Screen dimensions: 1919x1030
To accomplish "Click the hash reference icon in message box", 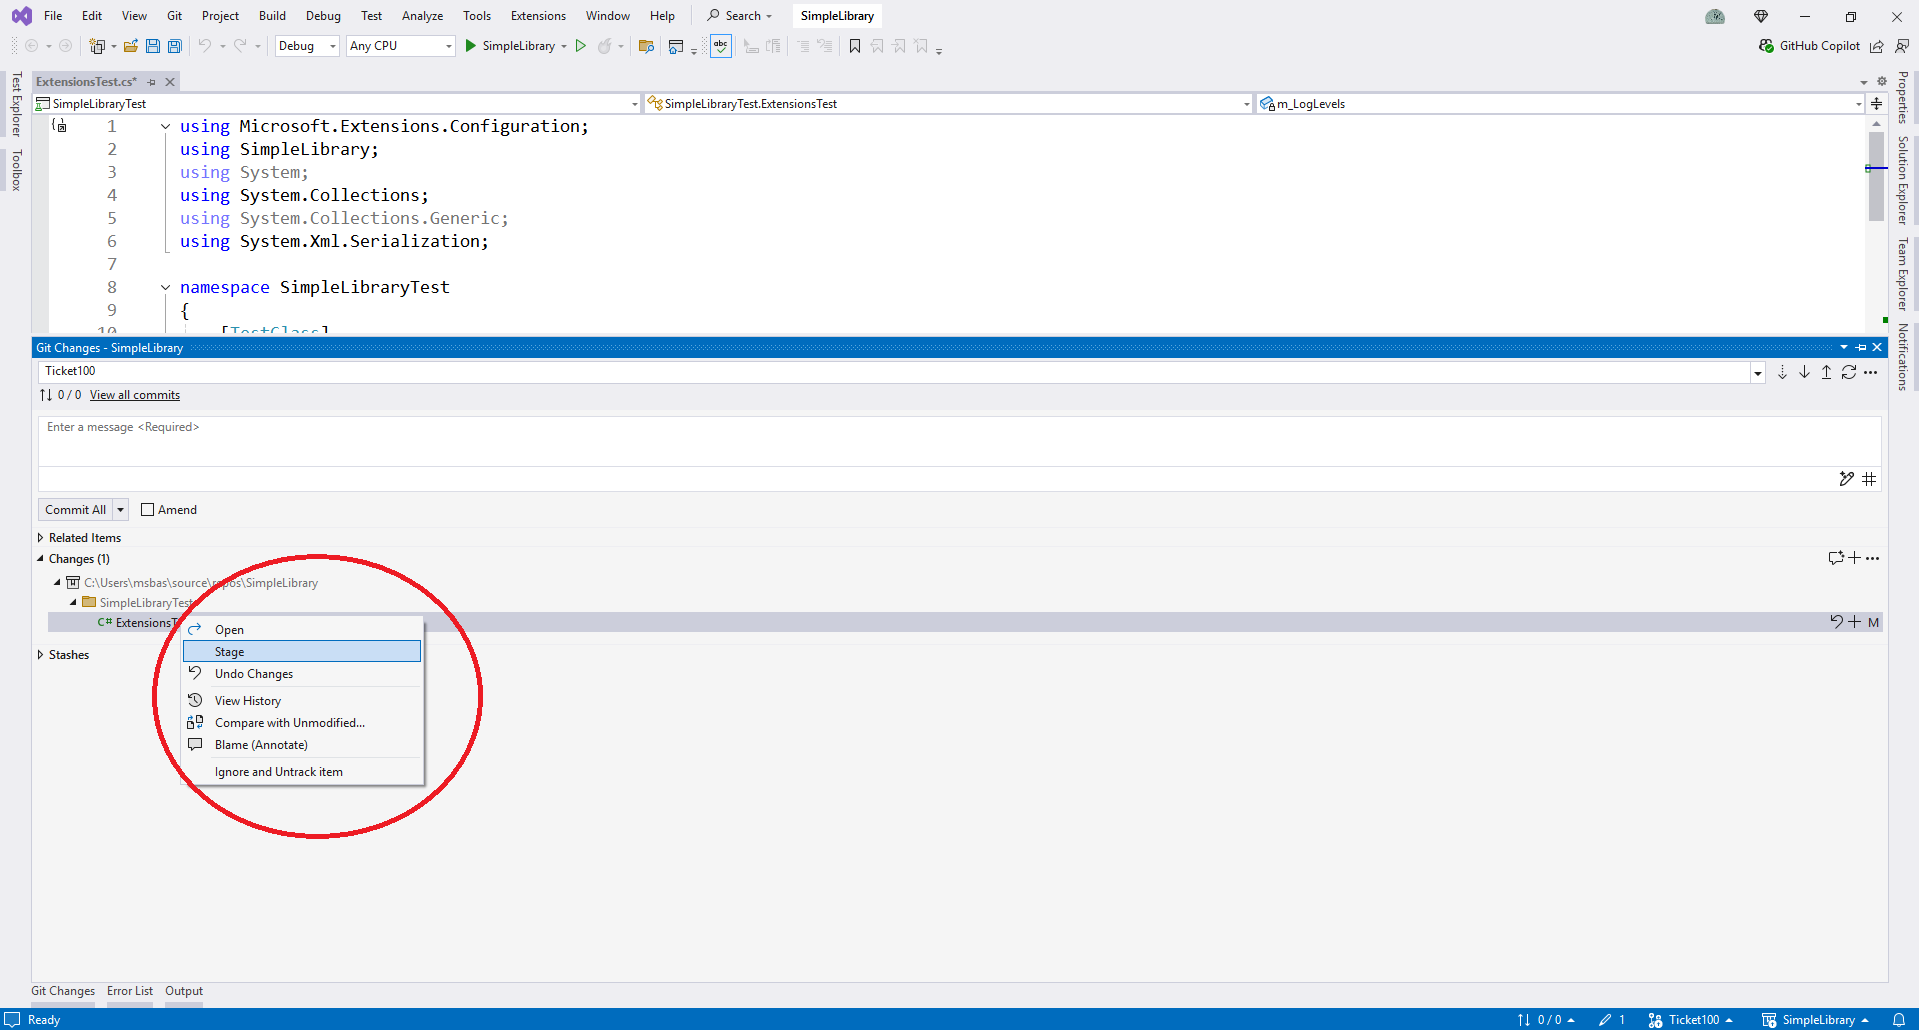I will click(x=1869, y=479).
